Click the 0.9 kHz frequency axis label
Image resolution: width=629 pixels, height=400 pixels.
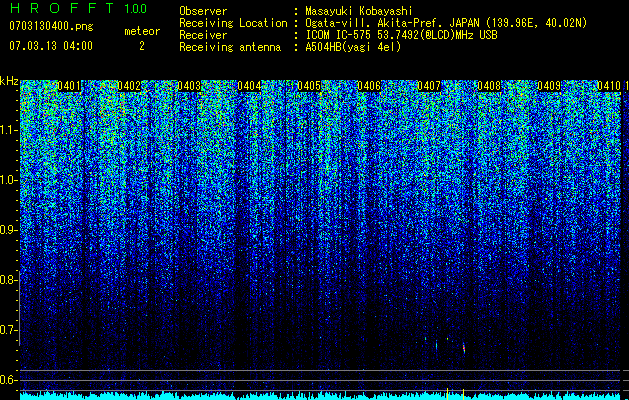coord(8,230)
